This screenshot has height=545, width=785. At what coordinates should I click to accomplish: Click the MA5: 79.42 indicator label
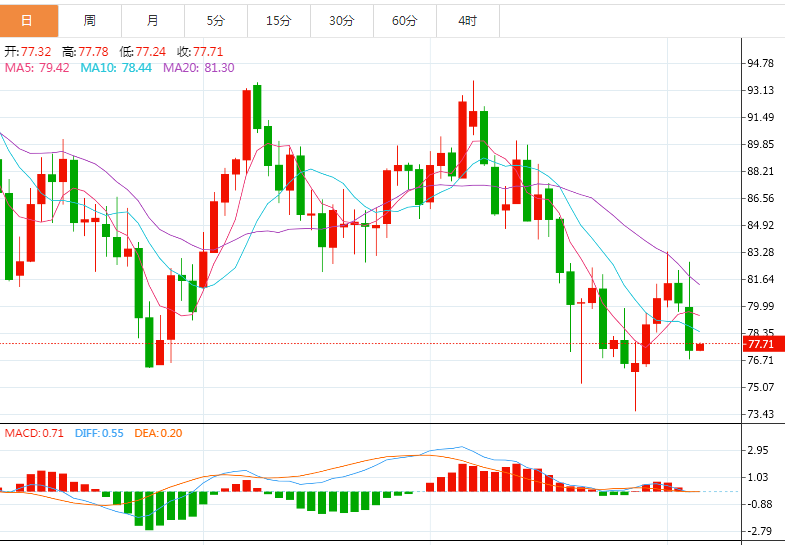(x=37, y=68)
